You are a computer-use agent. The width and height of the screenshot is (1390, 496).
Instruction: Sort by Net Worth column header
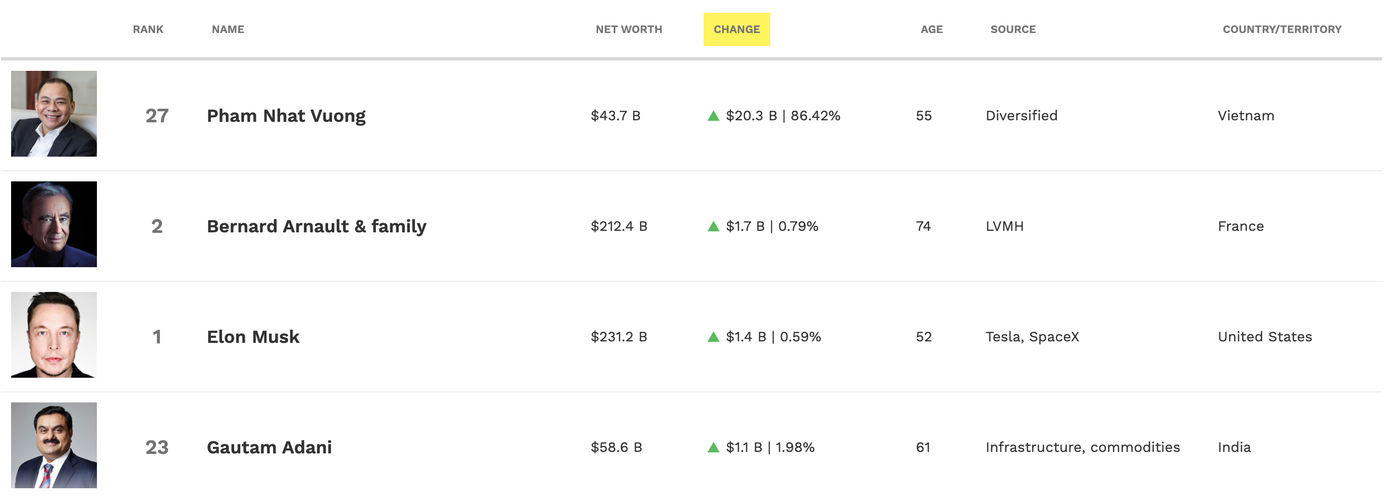click(629, 29)
